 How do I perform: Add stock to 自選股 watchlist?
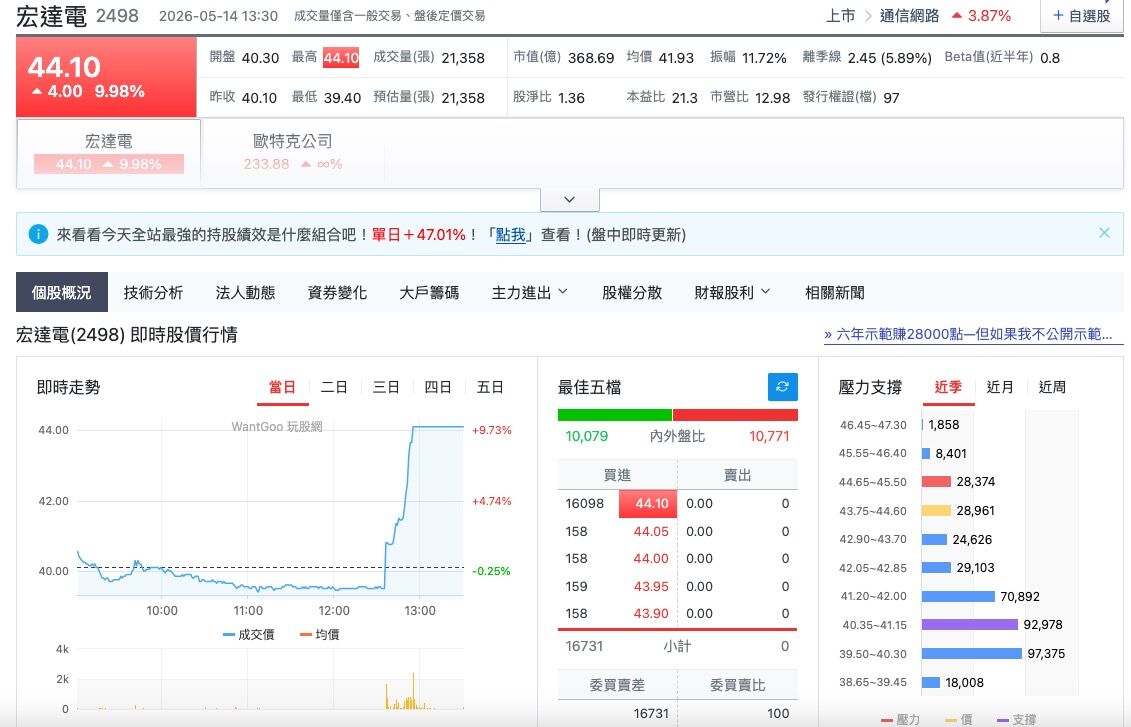tap(1081, 16)
